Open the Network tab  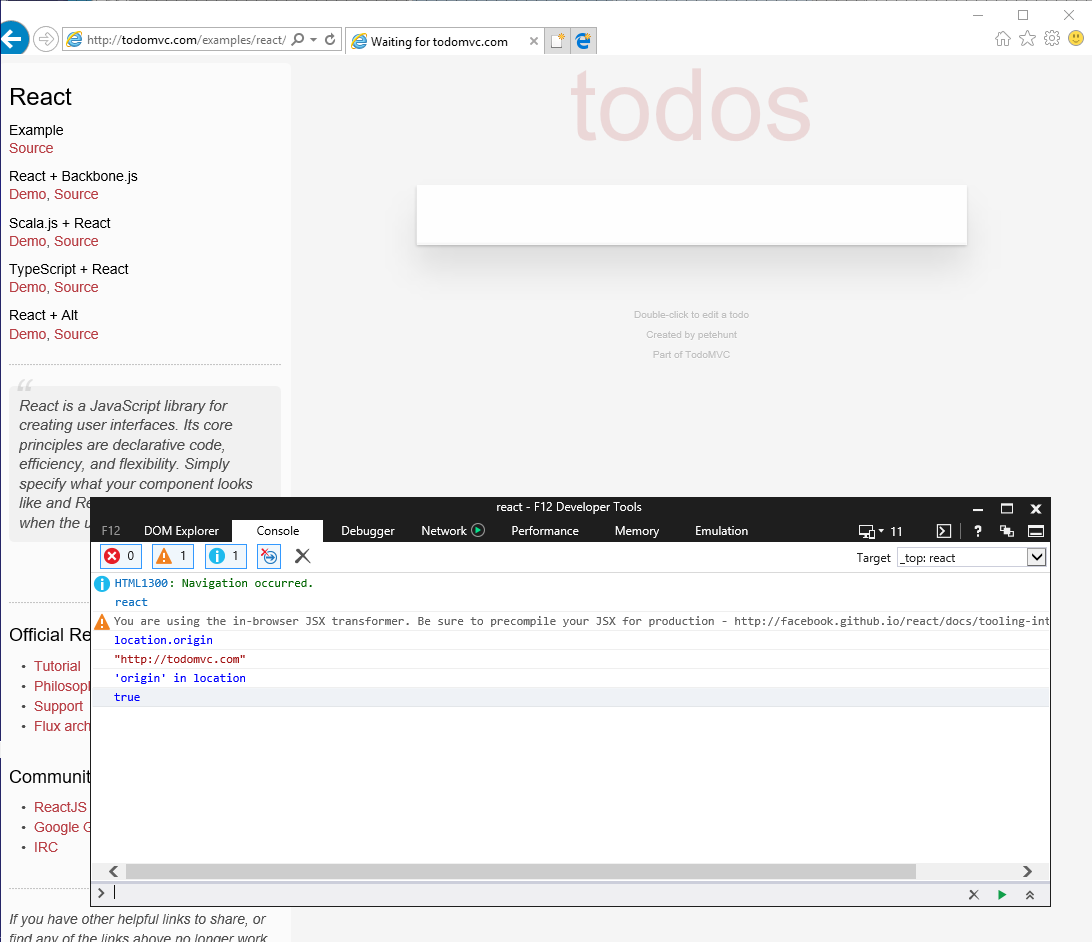click(x=444, y=531)
